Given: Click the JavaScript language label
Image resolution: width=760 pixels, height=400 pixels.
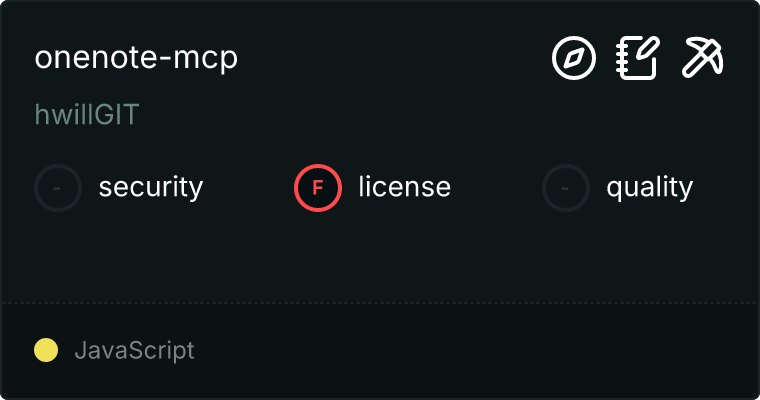Looking at the screenshot, I should coord(134,350).
